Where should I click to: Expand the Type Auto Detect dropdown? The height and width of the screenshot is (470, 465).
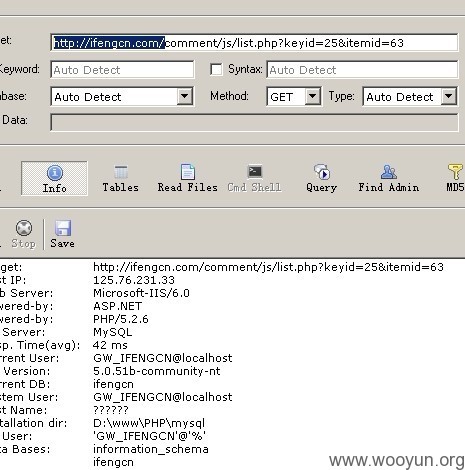tap(449, 97)
